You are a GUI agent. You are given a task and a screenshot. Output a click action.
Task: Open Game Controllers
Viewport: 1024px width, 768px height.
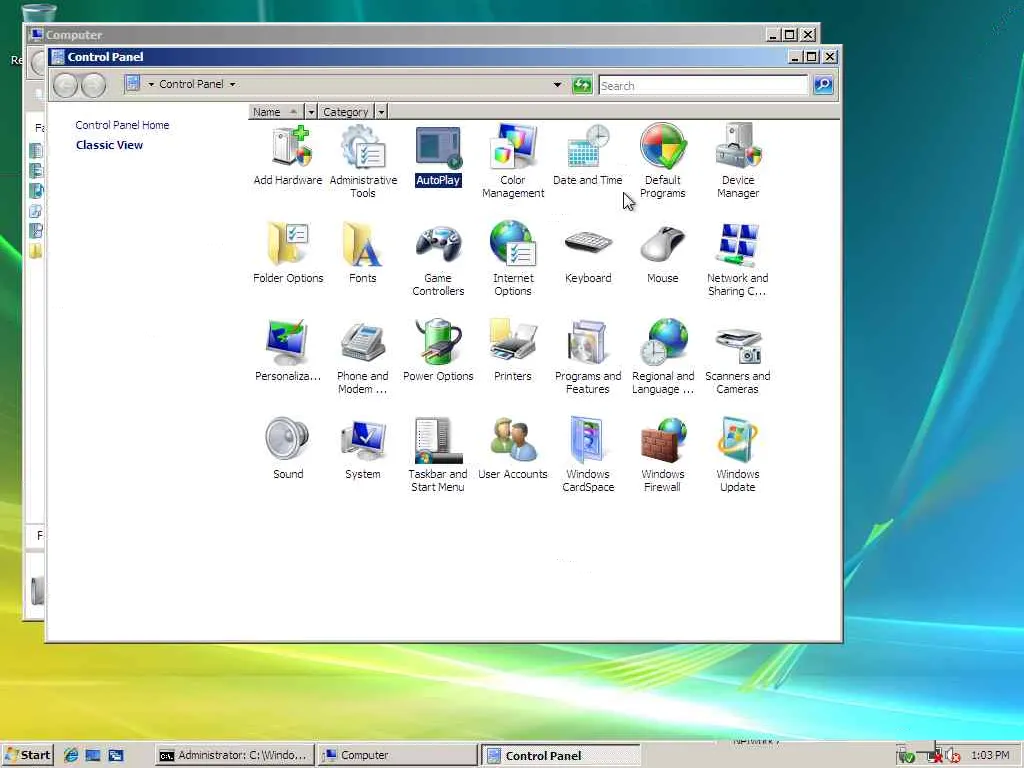[x=438, y=259]
